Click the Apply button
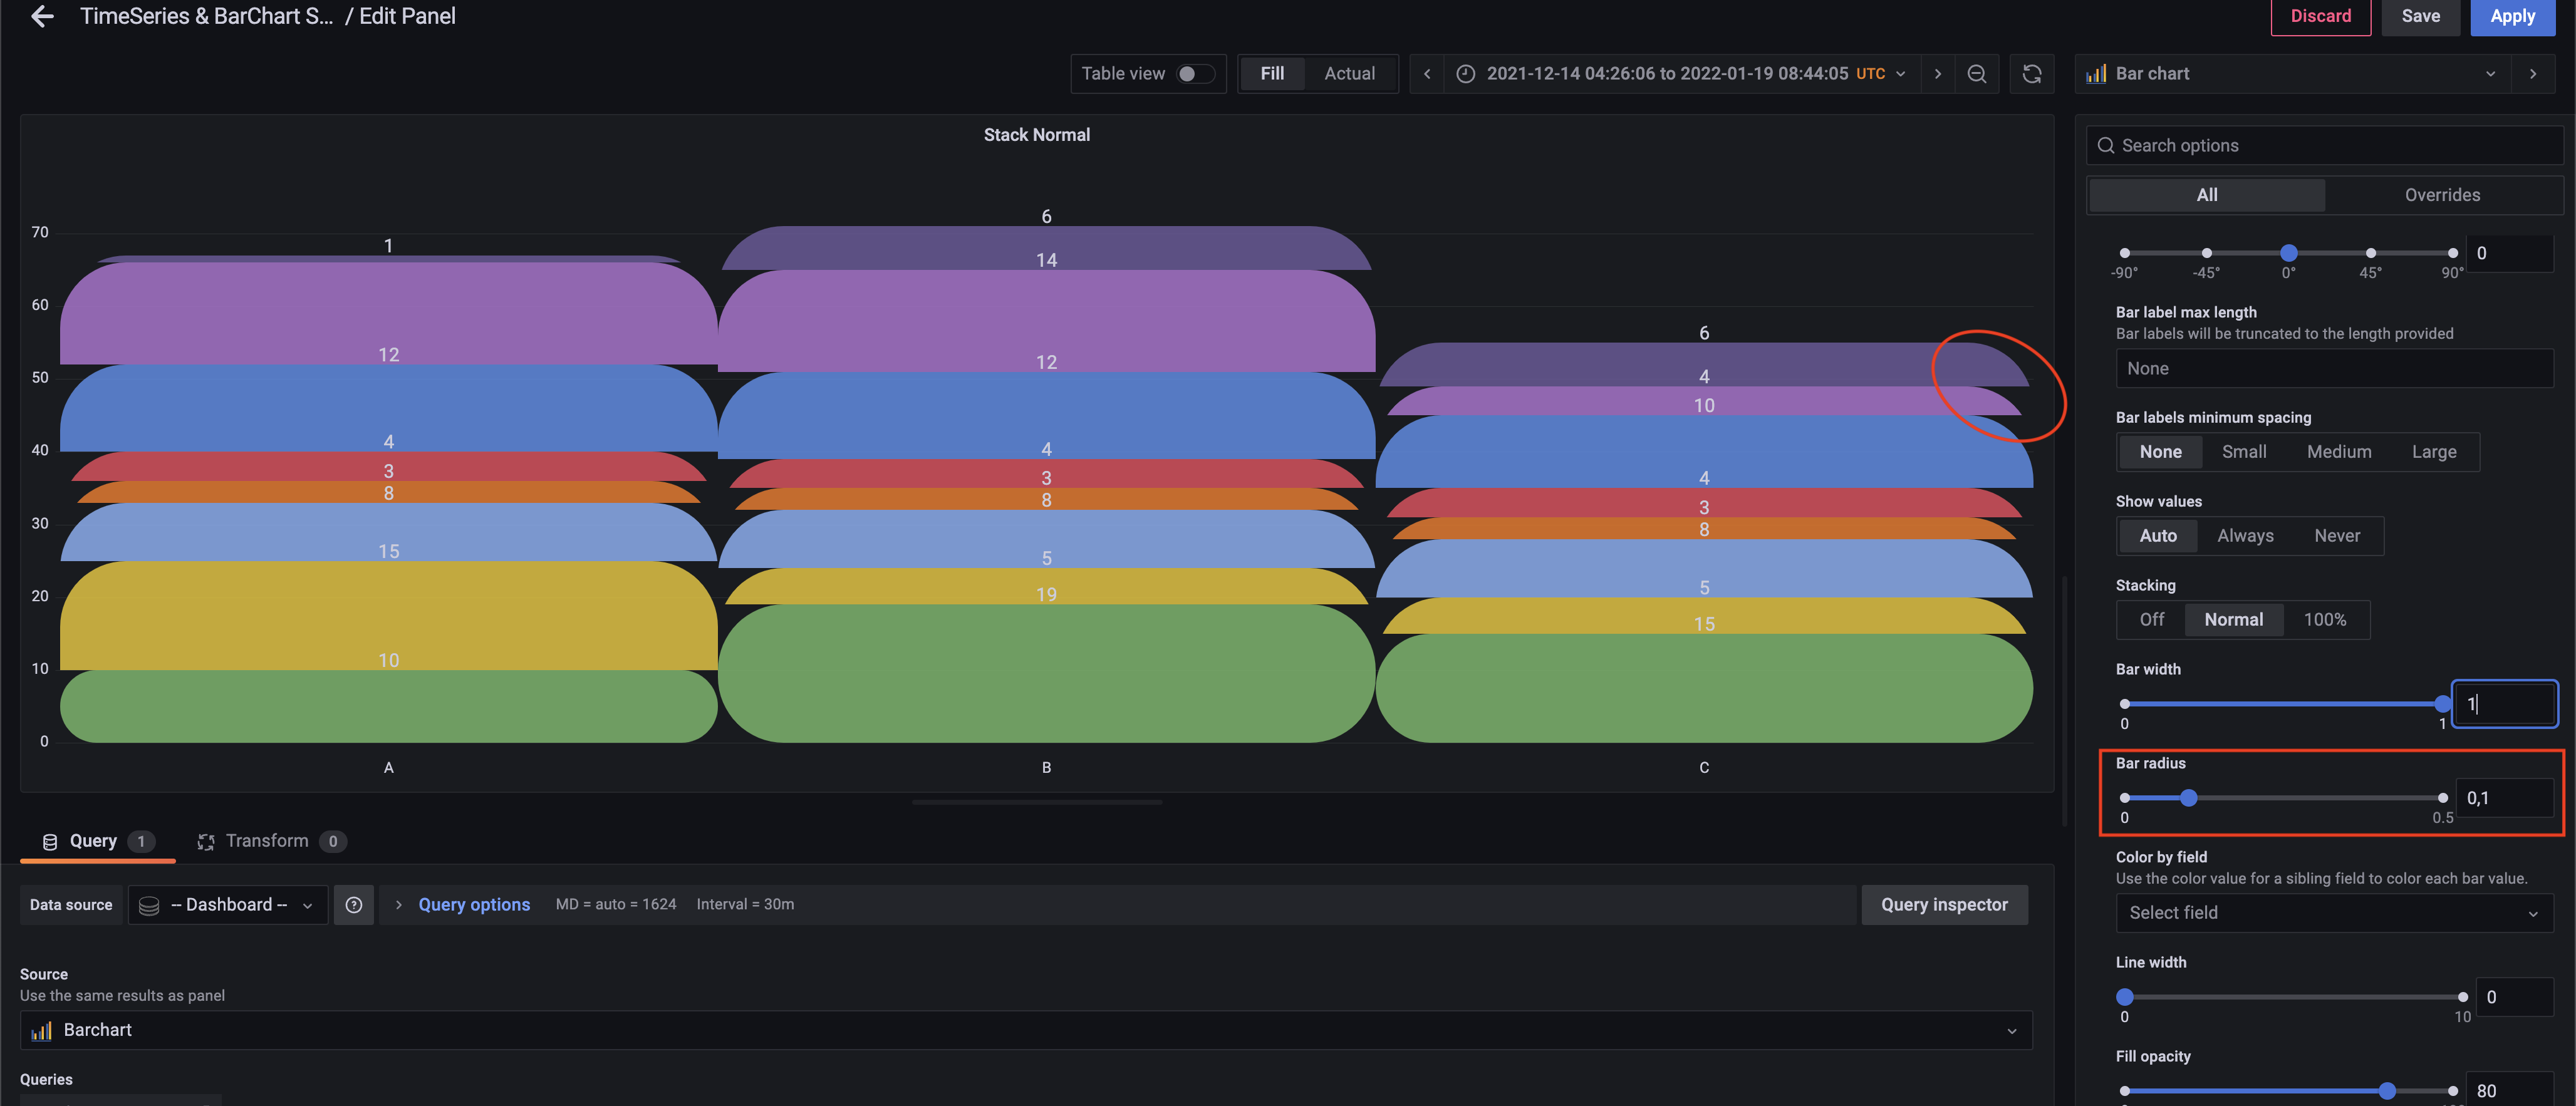 2513,16
